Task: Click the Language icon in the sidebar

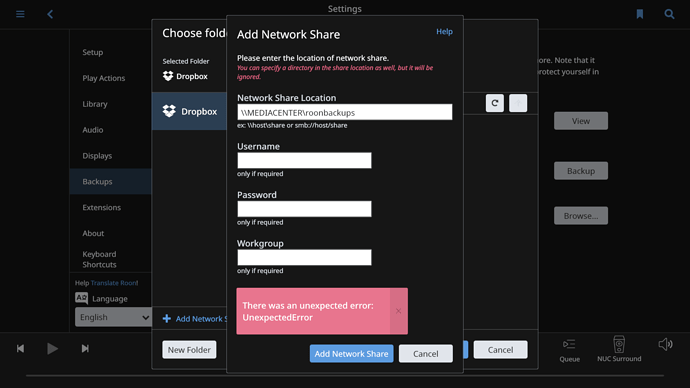Action: tap(81, 298)
